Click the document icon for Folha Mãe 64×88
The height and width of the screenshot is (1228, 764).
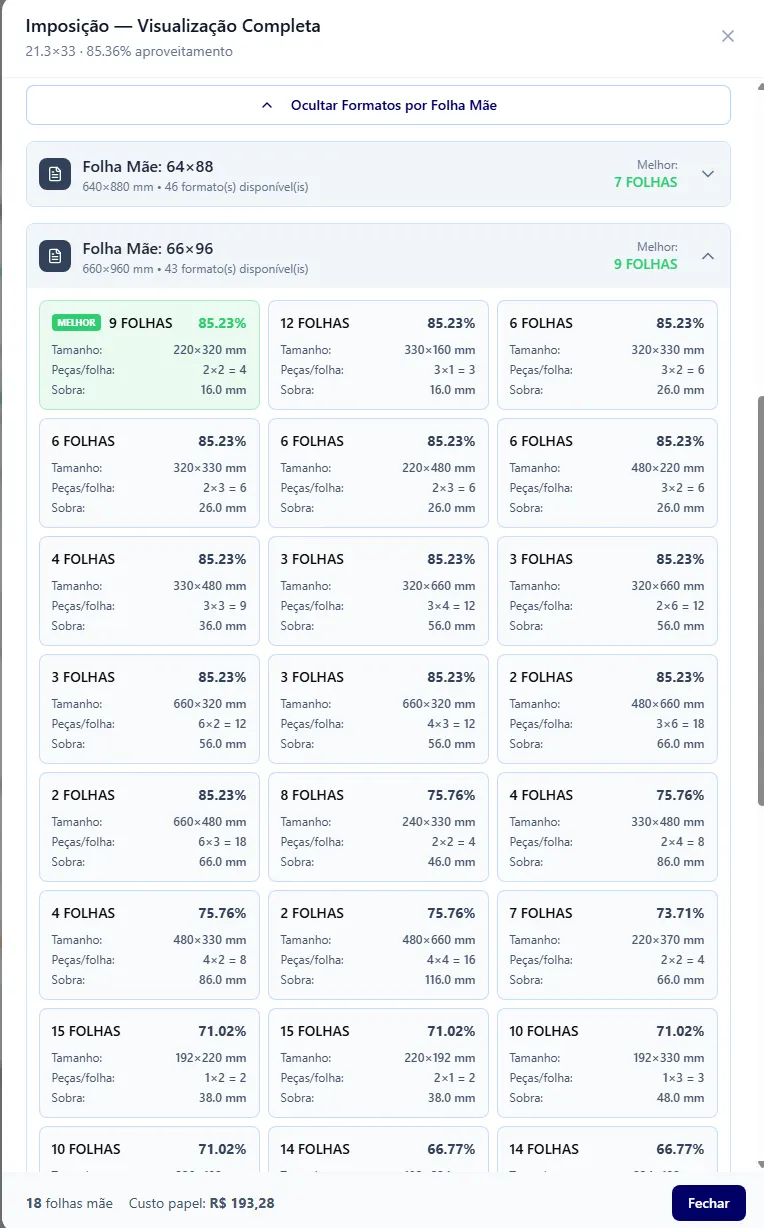[55, 174]
